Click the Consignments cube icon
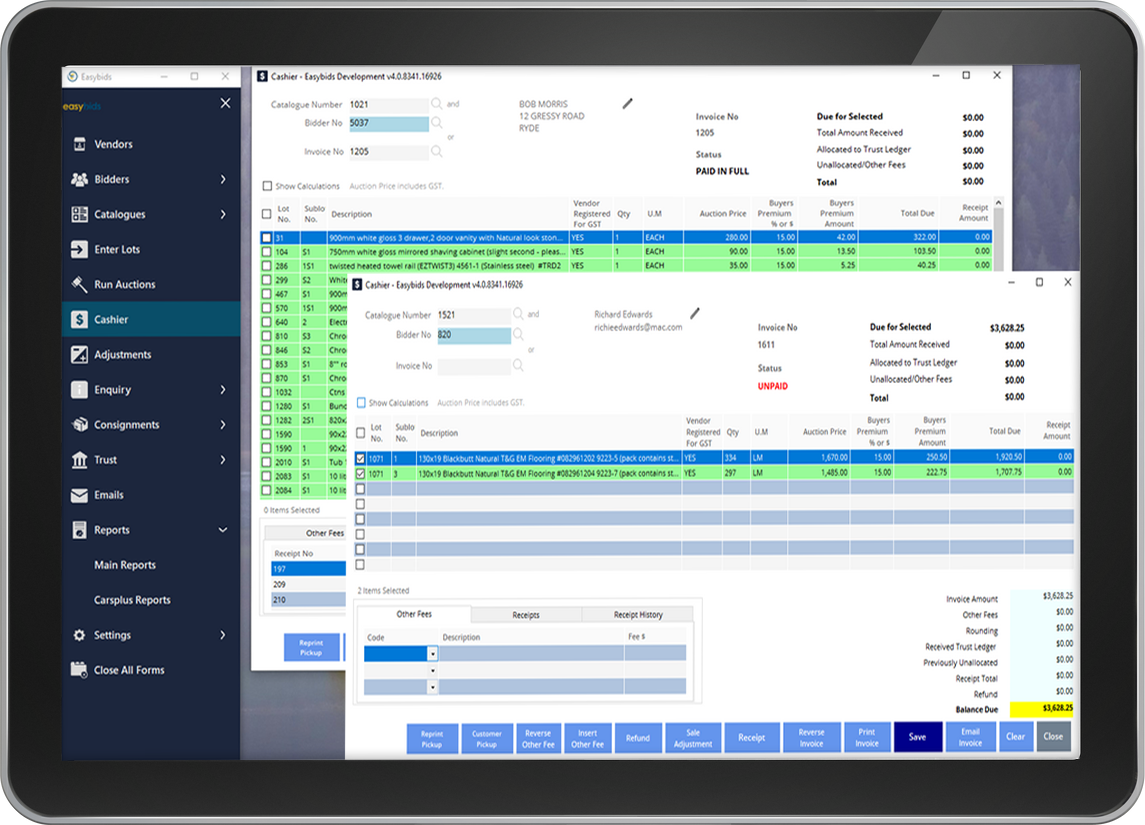The width and height of the screenshot is (1145, 825). point(80,424)
